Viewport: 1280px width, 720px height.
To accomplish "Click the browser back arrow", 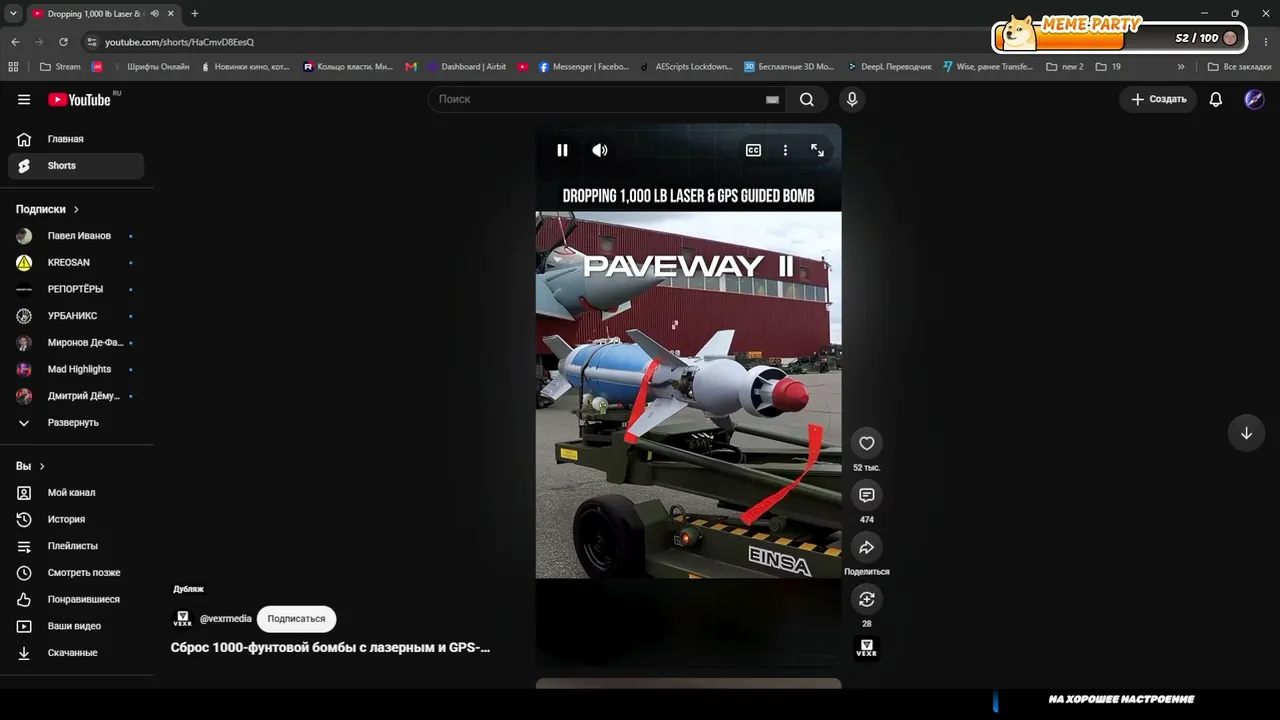I will click(x=15, y=42).
